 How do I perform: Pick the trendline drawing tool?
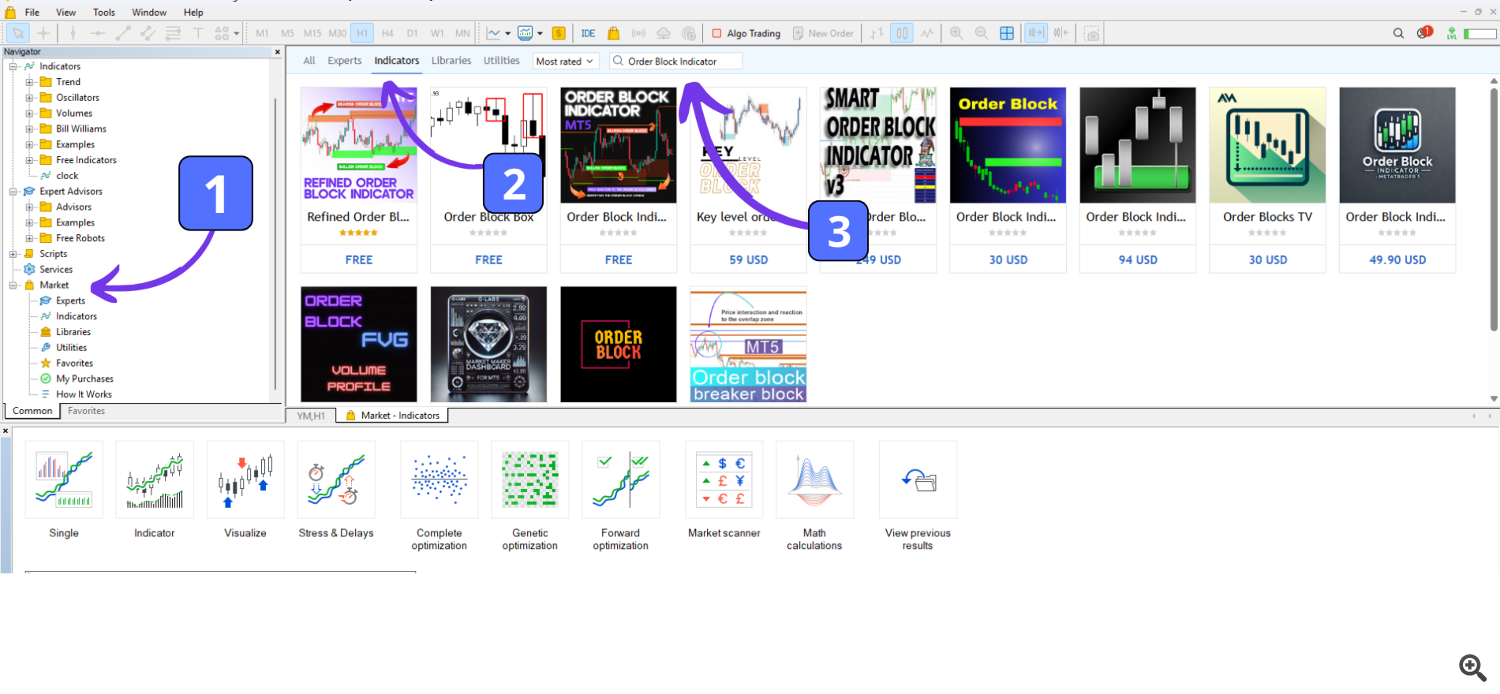123,33
